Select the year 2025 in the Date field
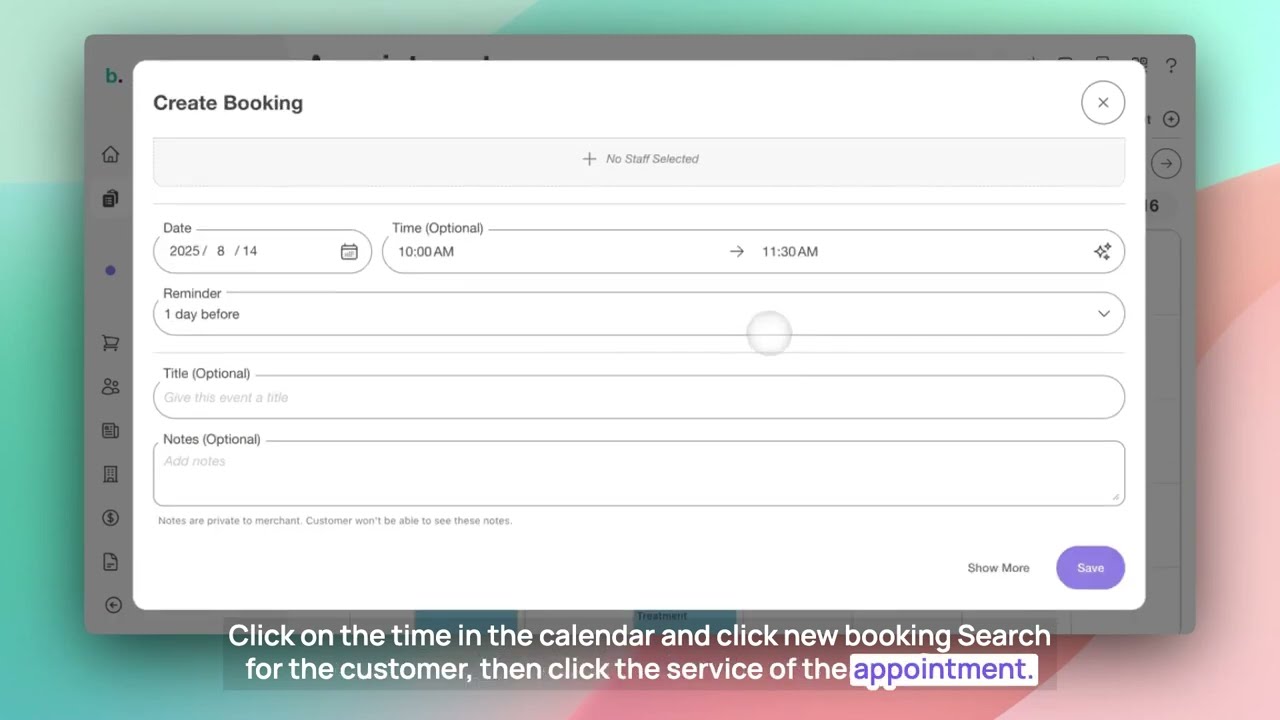The image size is (1280, 720). (185, 251)
